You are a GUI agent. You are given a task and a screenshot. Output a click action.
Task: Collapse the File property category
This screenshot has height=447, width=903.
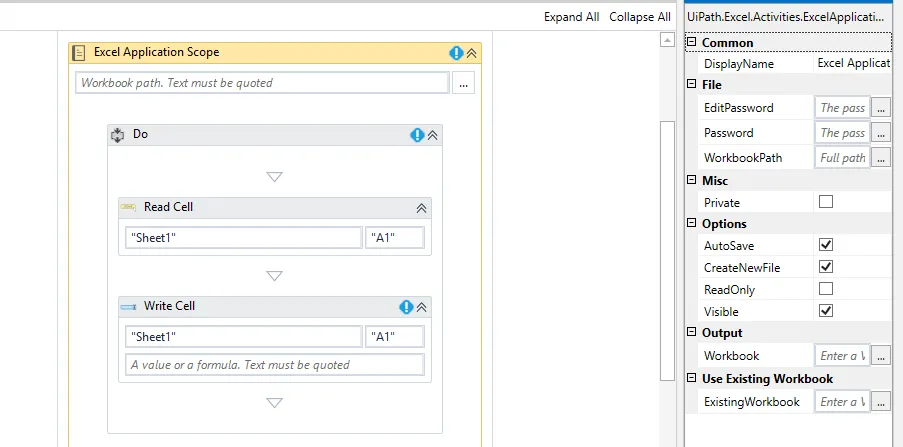(x=692, y=84)
